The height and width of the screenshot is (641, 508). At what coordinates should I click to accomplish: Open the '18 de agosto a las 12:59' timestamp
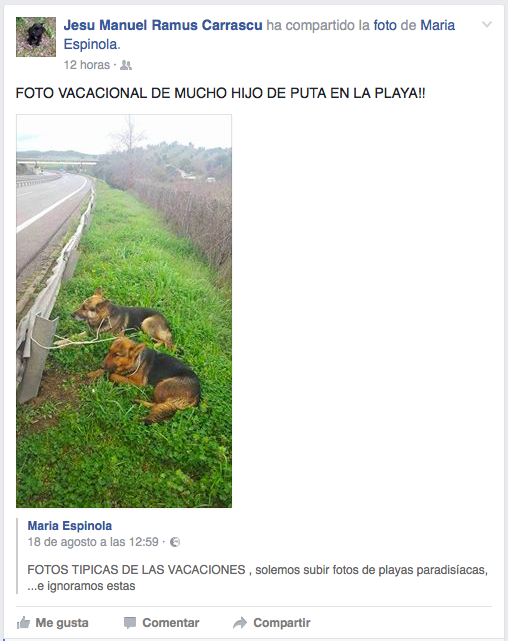coord(93,542)
